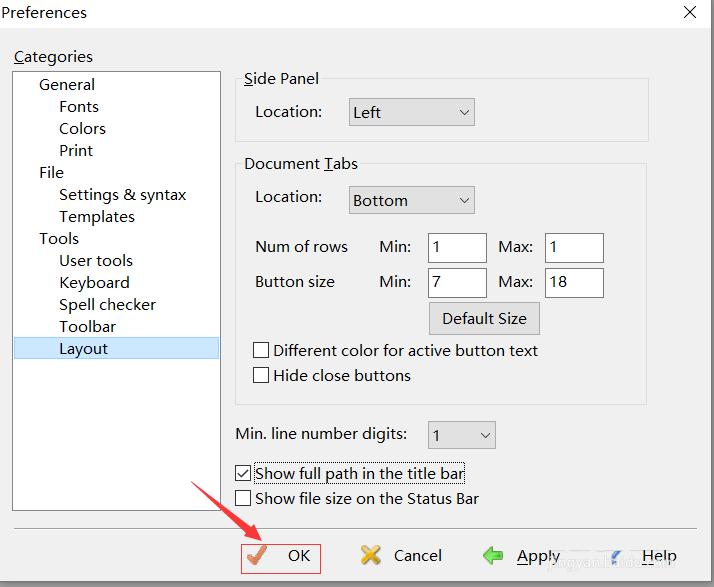Open the Side Panel Location dropdown
This screenshot has width=714, height=587.
411,113
